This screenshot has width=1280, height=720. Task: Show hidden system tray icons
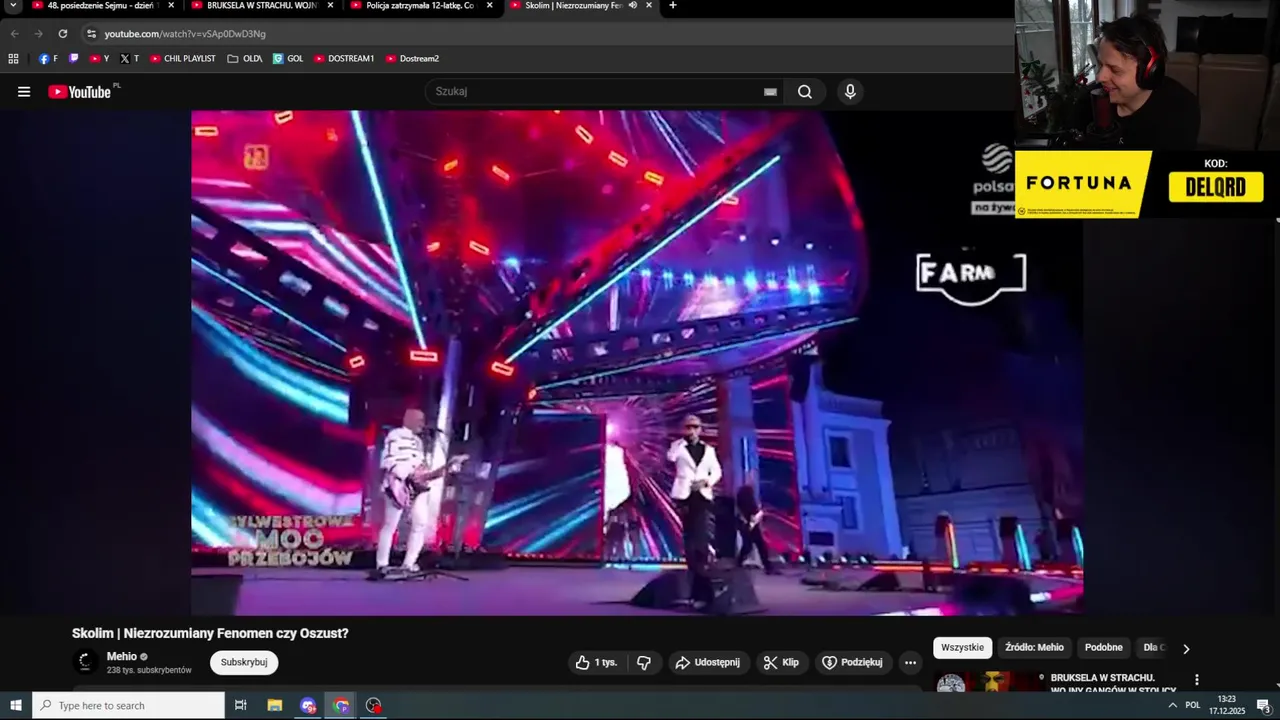pos(1172,705)
